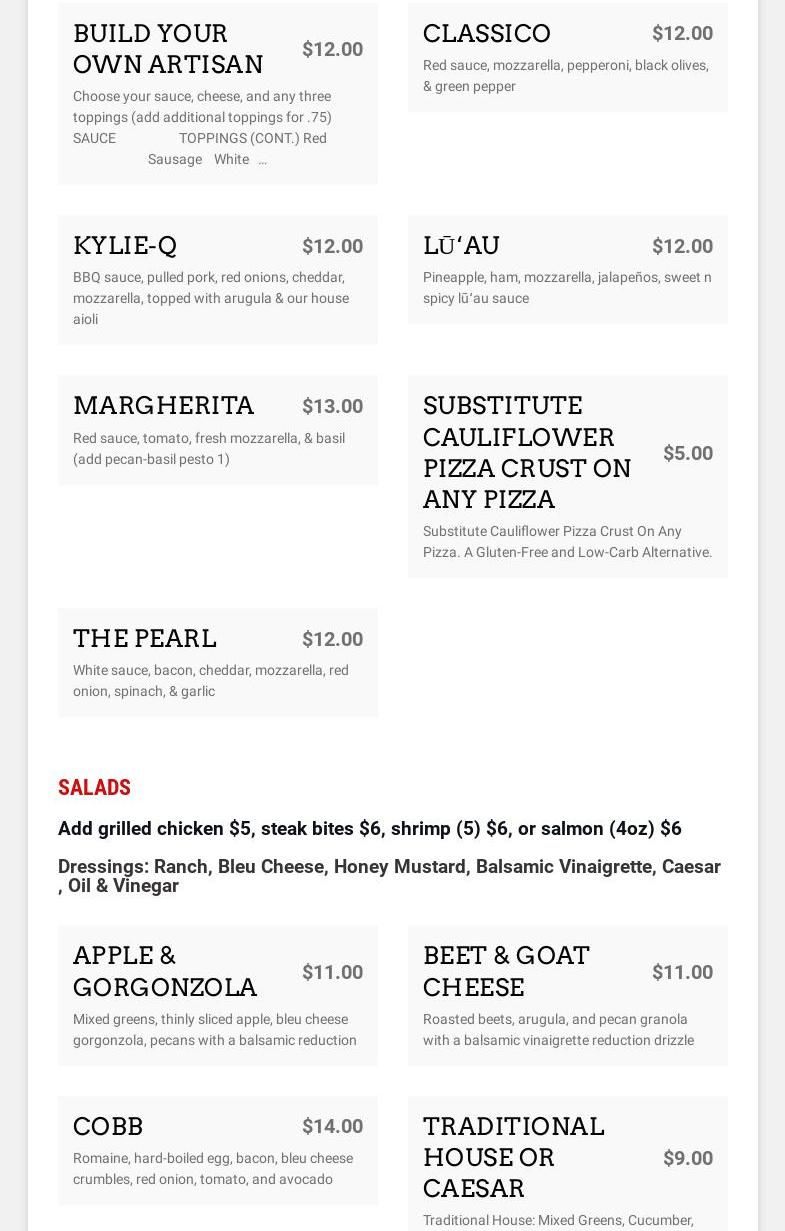Click the $13.00 Margherita price
The height and width of the screenshot is (1231, 785).
(x=332, y=406)
